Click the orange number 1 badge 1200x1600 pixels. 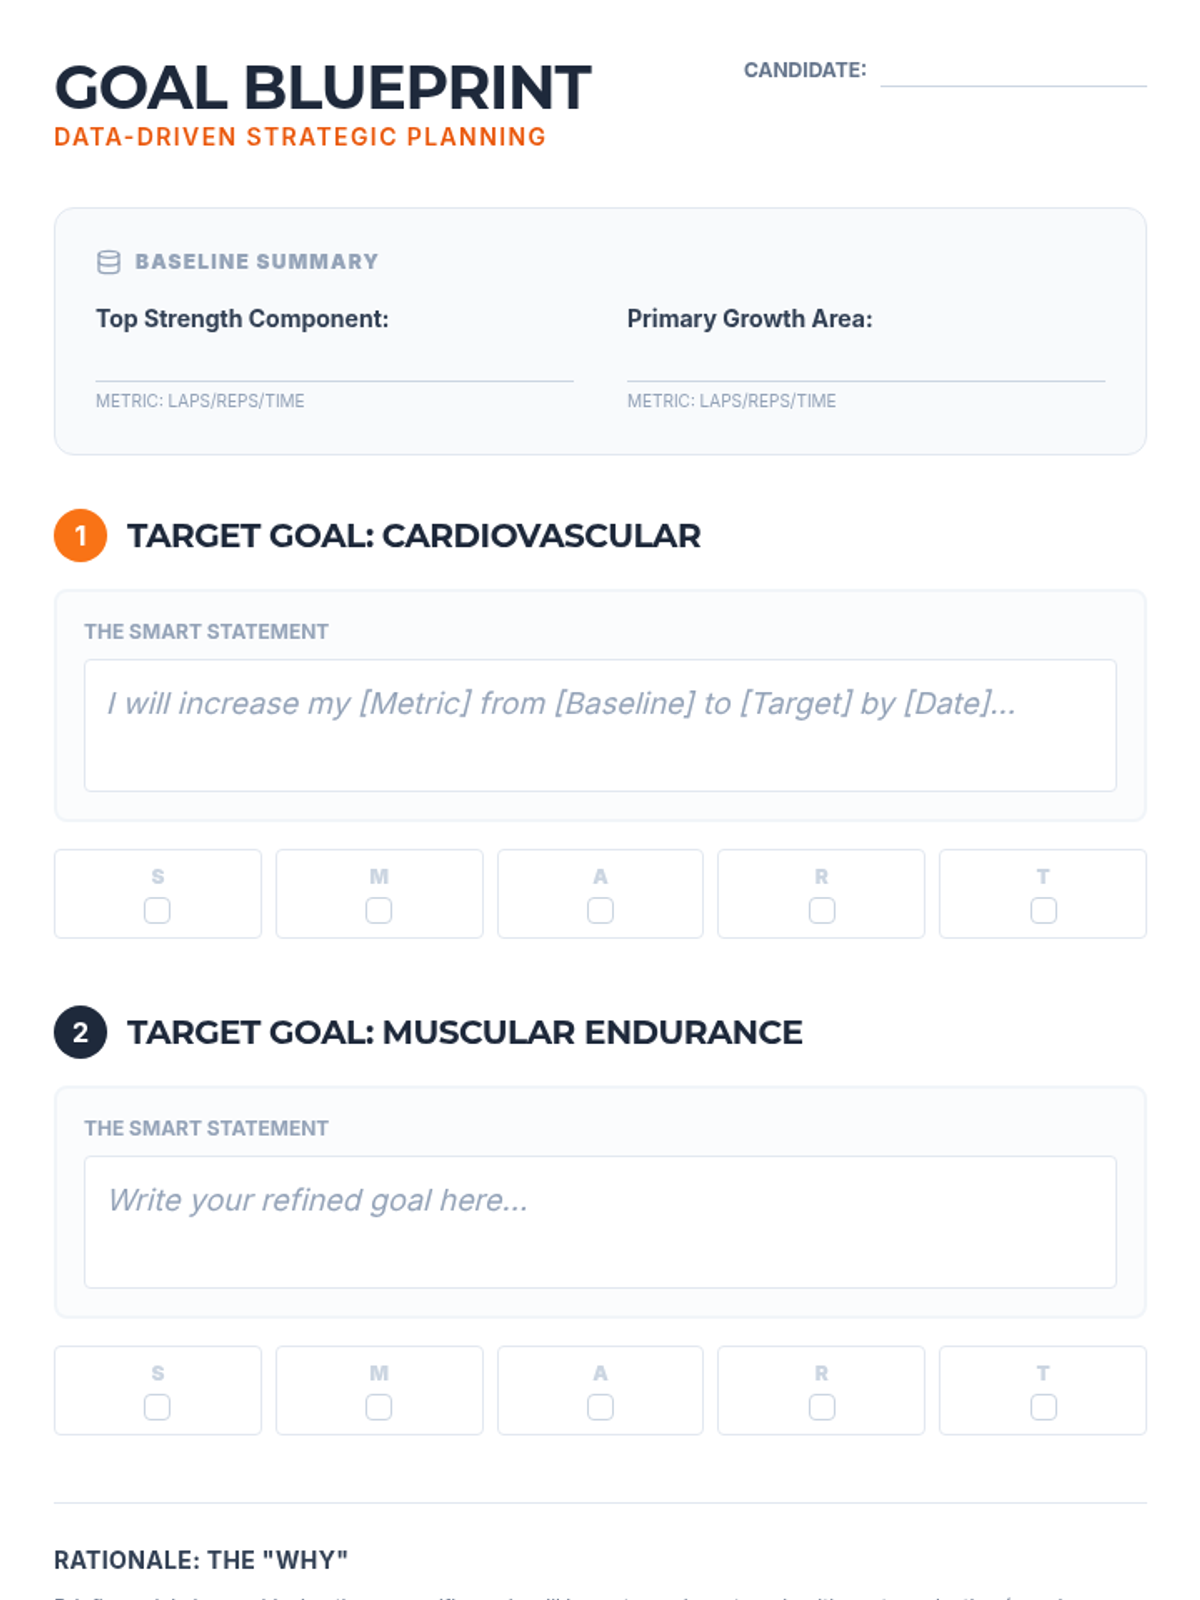pos(81,536)
